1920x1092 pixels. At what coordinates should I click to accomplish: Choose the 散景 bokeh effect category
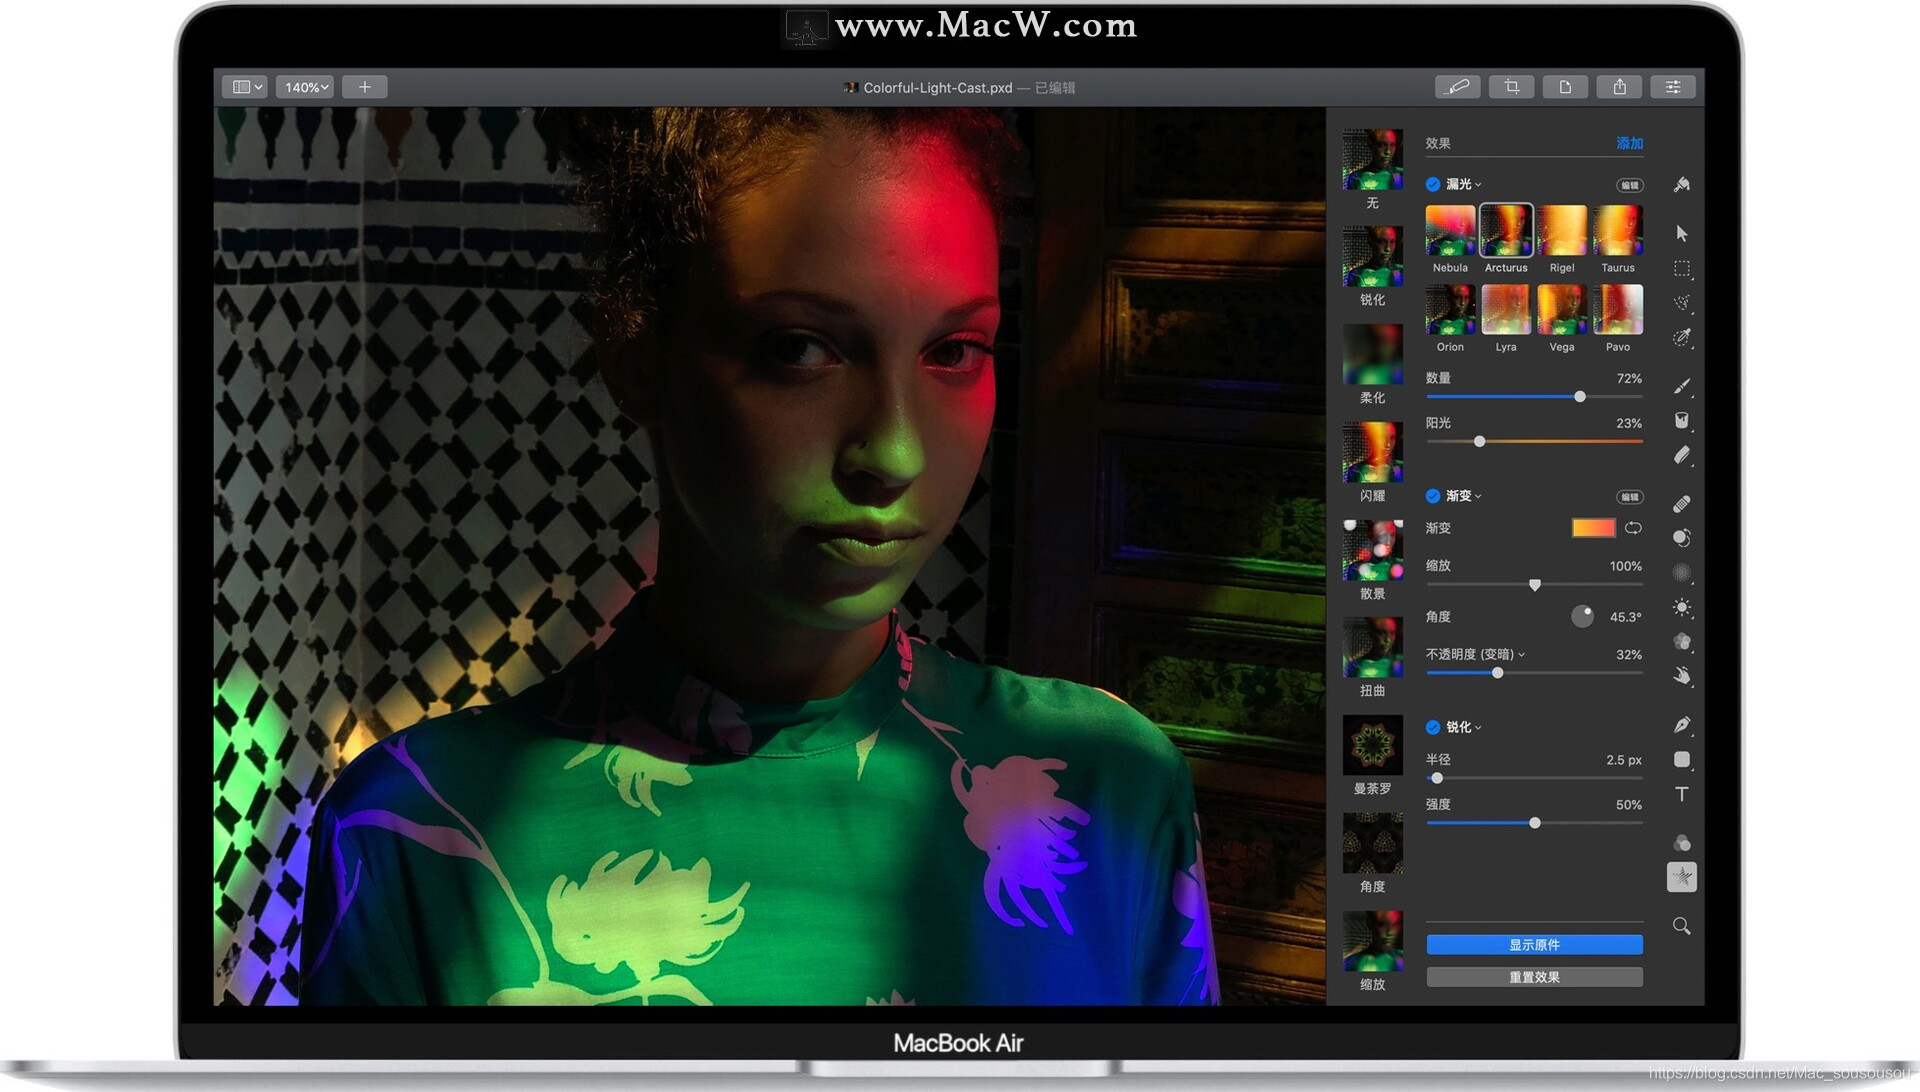click(x=1372, y=551)
